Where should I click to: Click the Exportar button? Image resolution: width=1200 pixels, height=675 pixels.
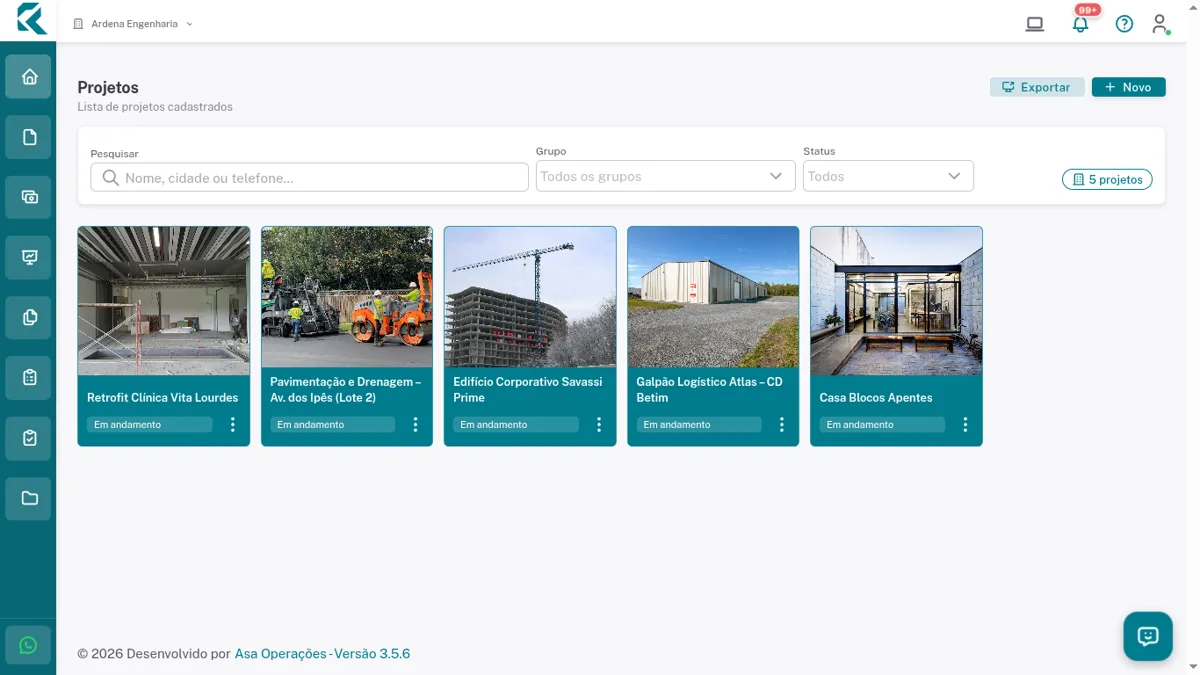[1037, 87]
